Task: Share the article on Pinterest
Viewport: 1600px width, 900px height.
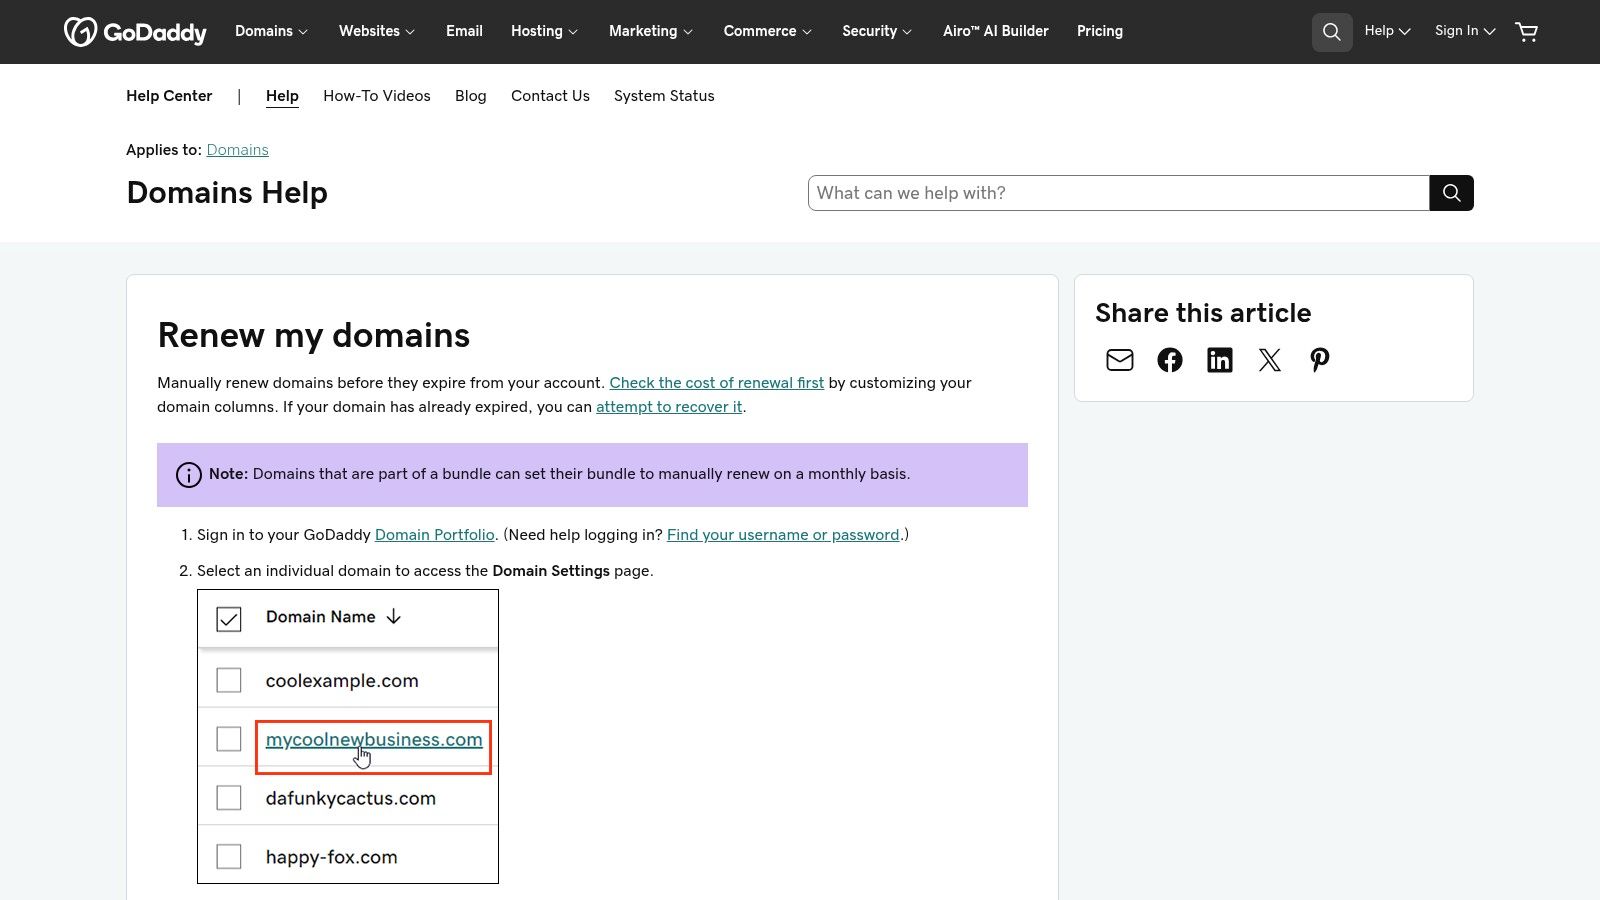Action: tap(1319, 360)
